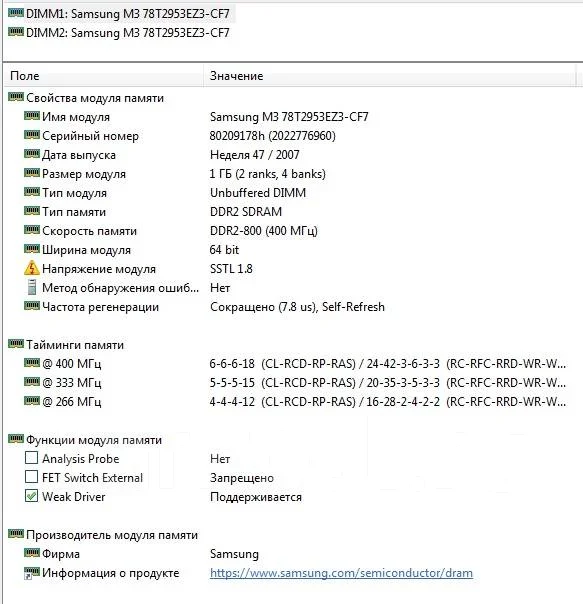
Task: Select the Напряжение модуля row label
Action: click(x=99, y=269)
